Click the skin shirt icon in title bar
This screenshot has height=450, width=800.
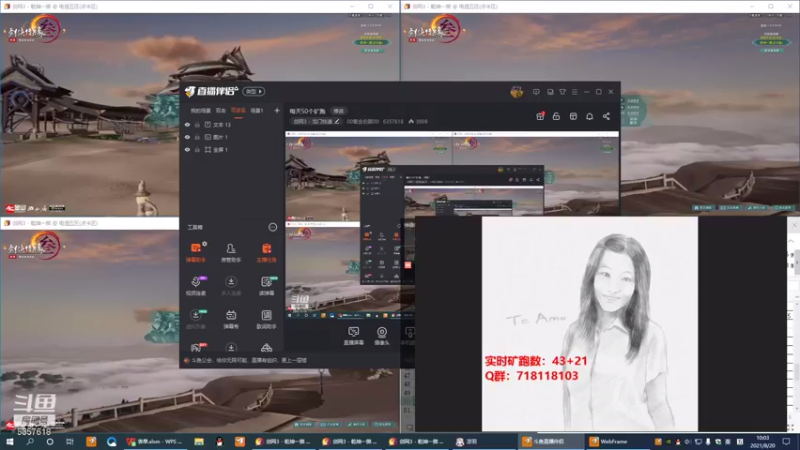pyautogui.click(x=562, y=92)
